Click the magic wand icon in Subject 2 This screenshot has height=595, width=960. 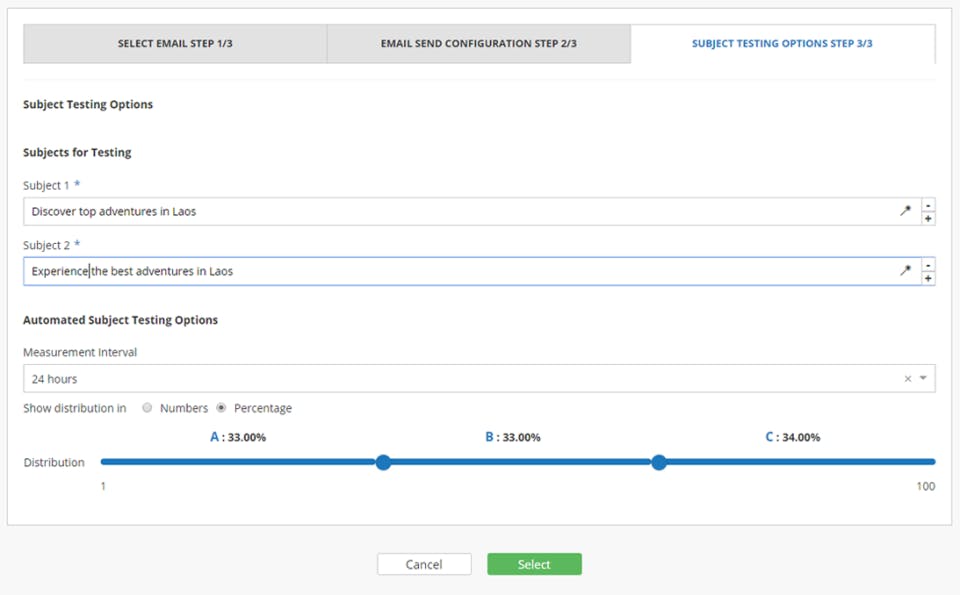(905, 271)
